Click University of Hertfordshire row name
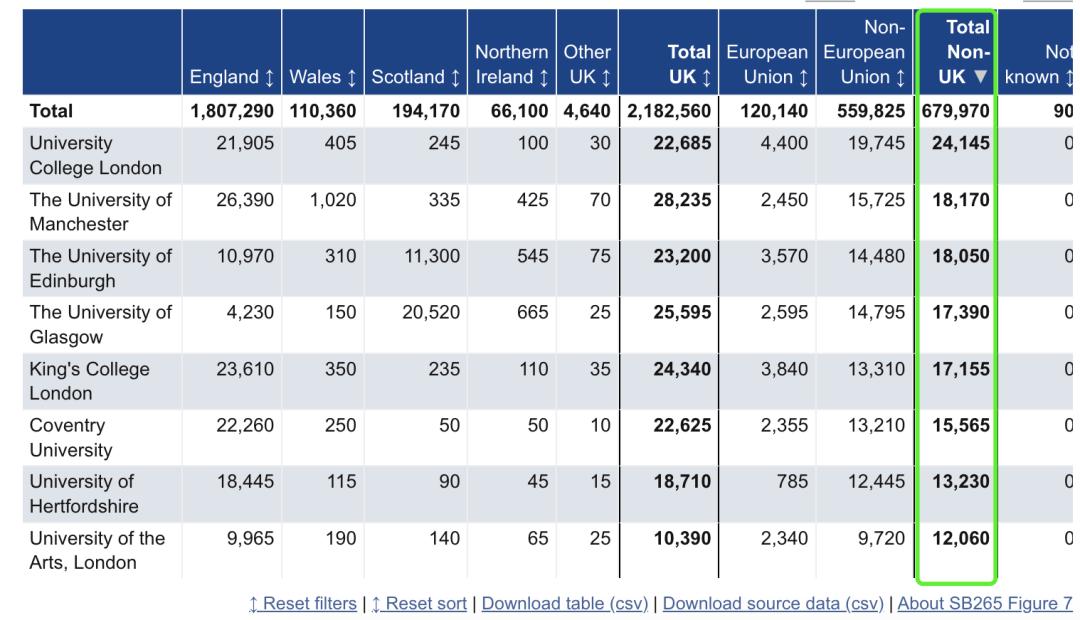The image size is (1080, 620). point(82,493)
